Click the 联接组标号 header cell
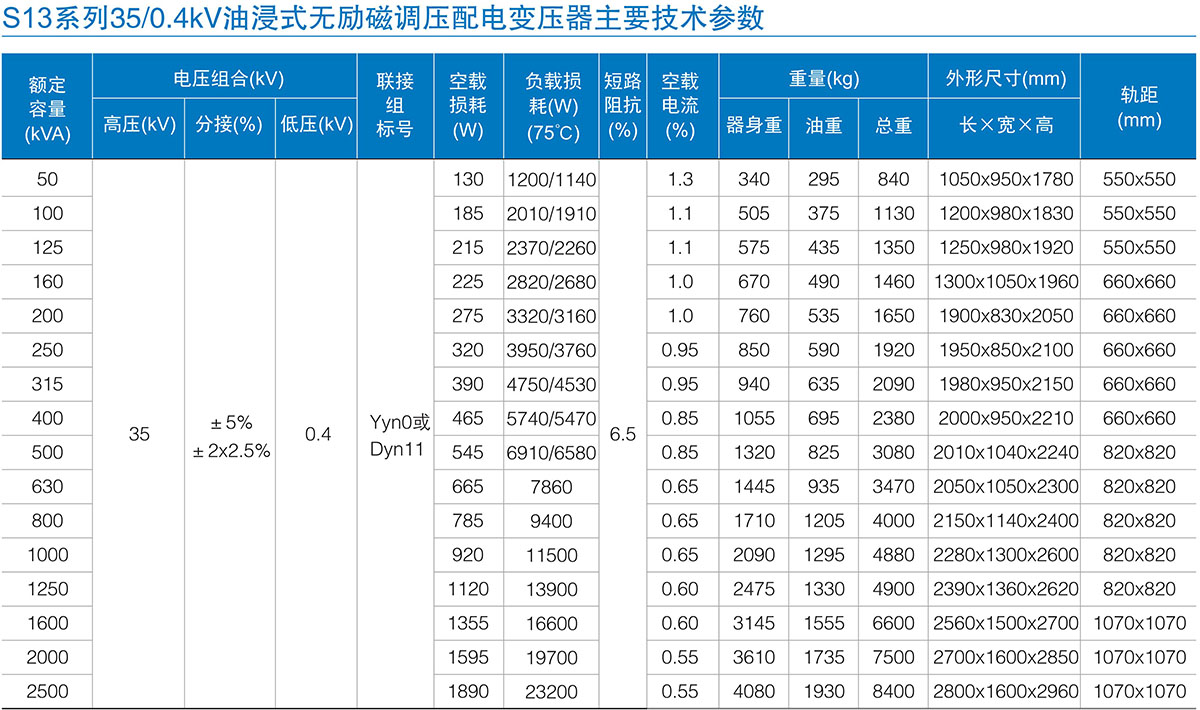 tap(395, 106)
